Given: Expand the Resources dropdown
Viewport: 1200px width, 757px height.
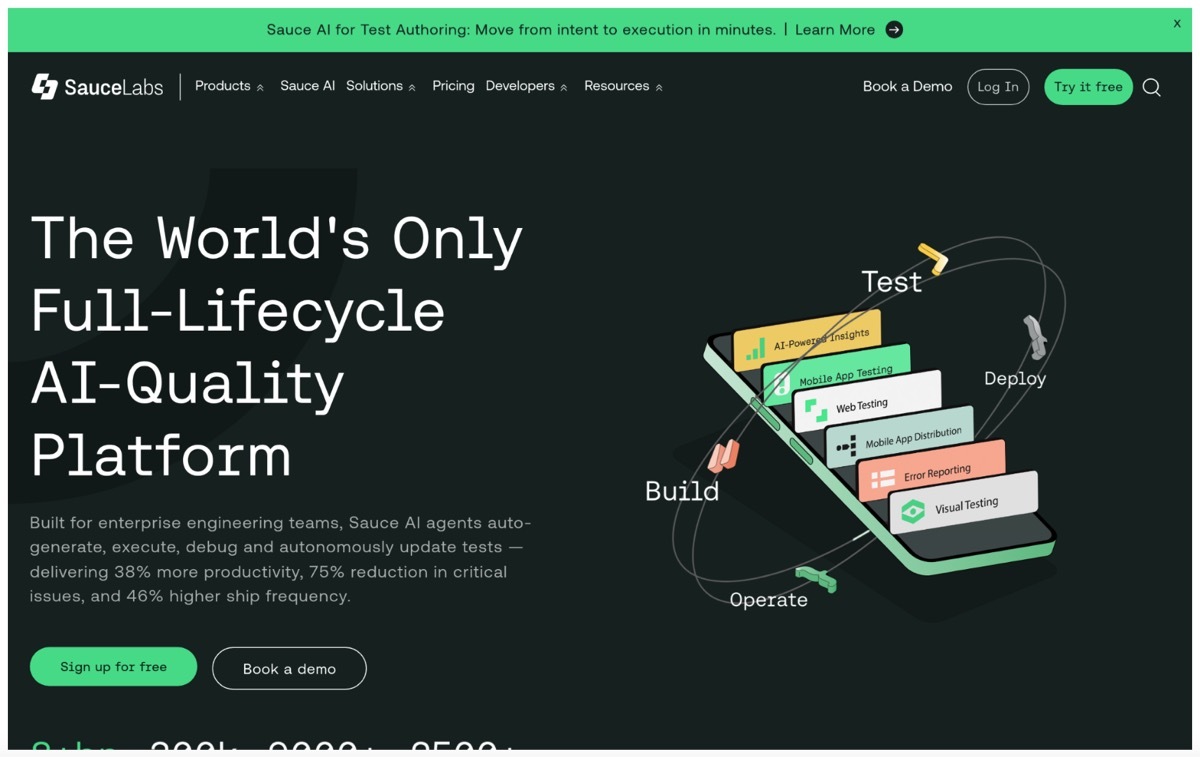Looking at the screenshot, I should click(624, 86).
